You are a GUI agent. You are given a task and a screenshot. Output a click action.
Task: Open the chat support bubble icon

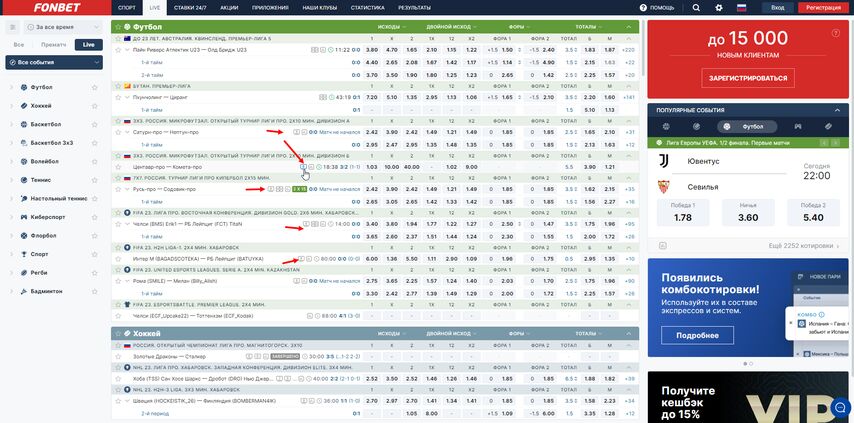pos(840,407)
